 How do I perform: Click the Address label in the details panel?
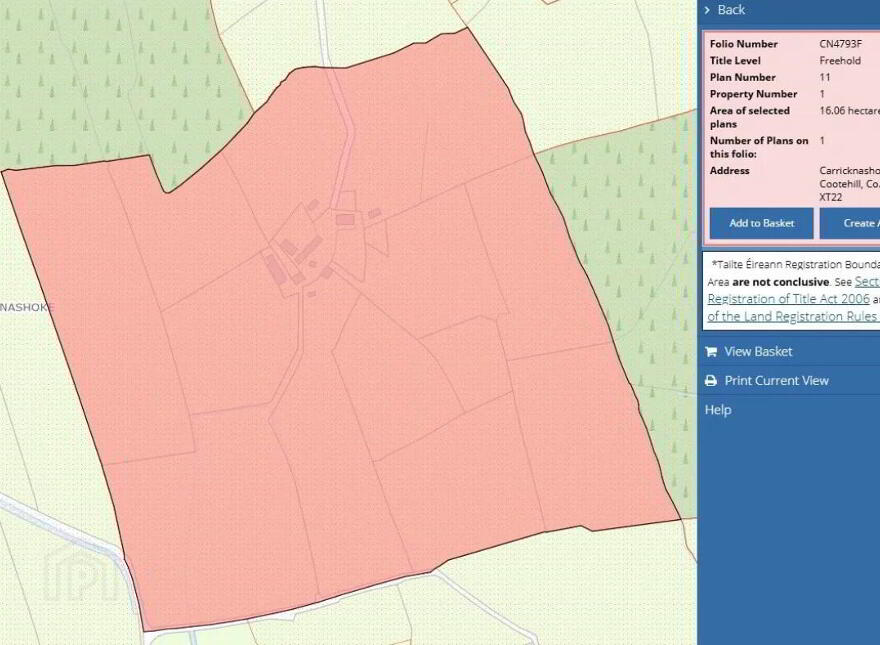(729, 171)
